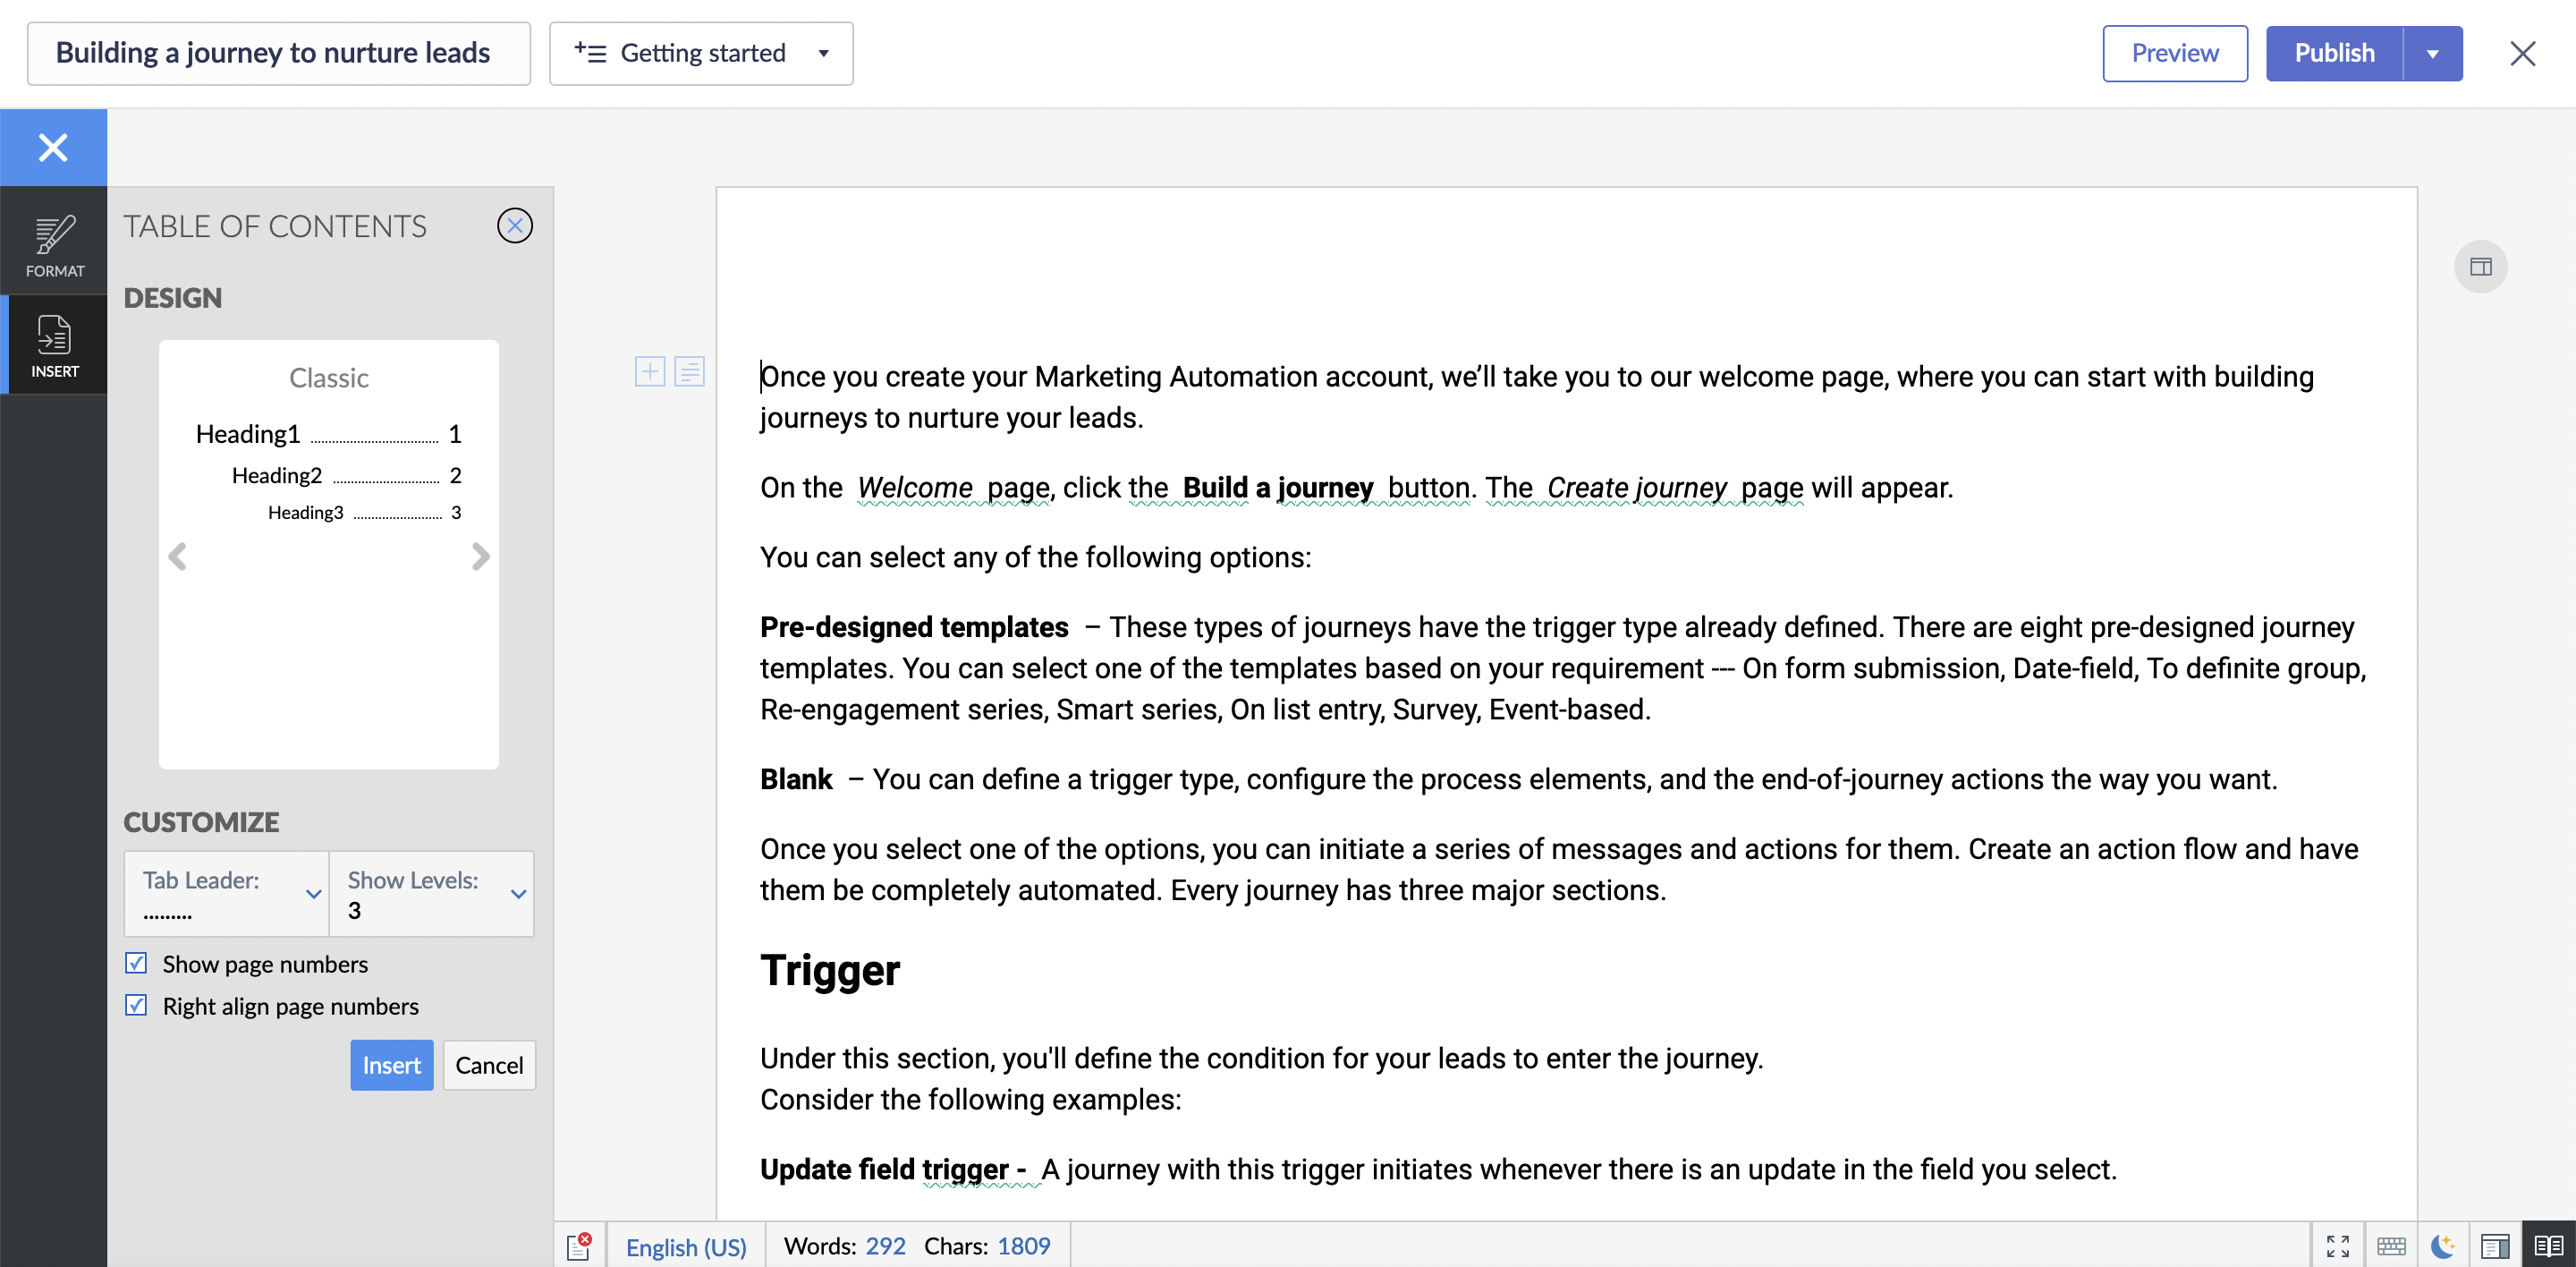This screenshot has height=1267, width=2576.
Task: Click the keyboard shortcuts icon
Action: pos(2391,1245)
